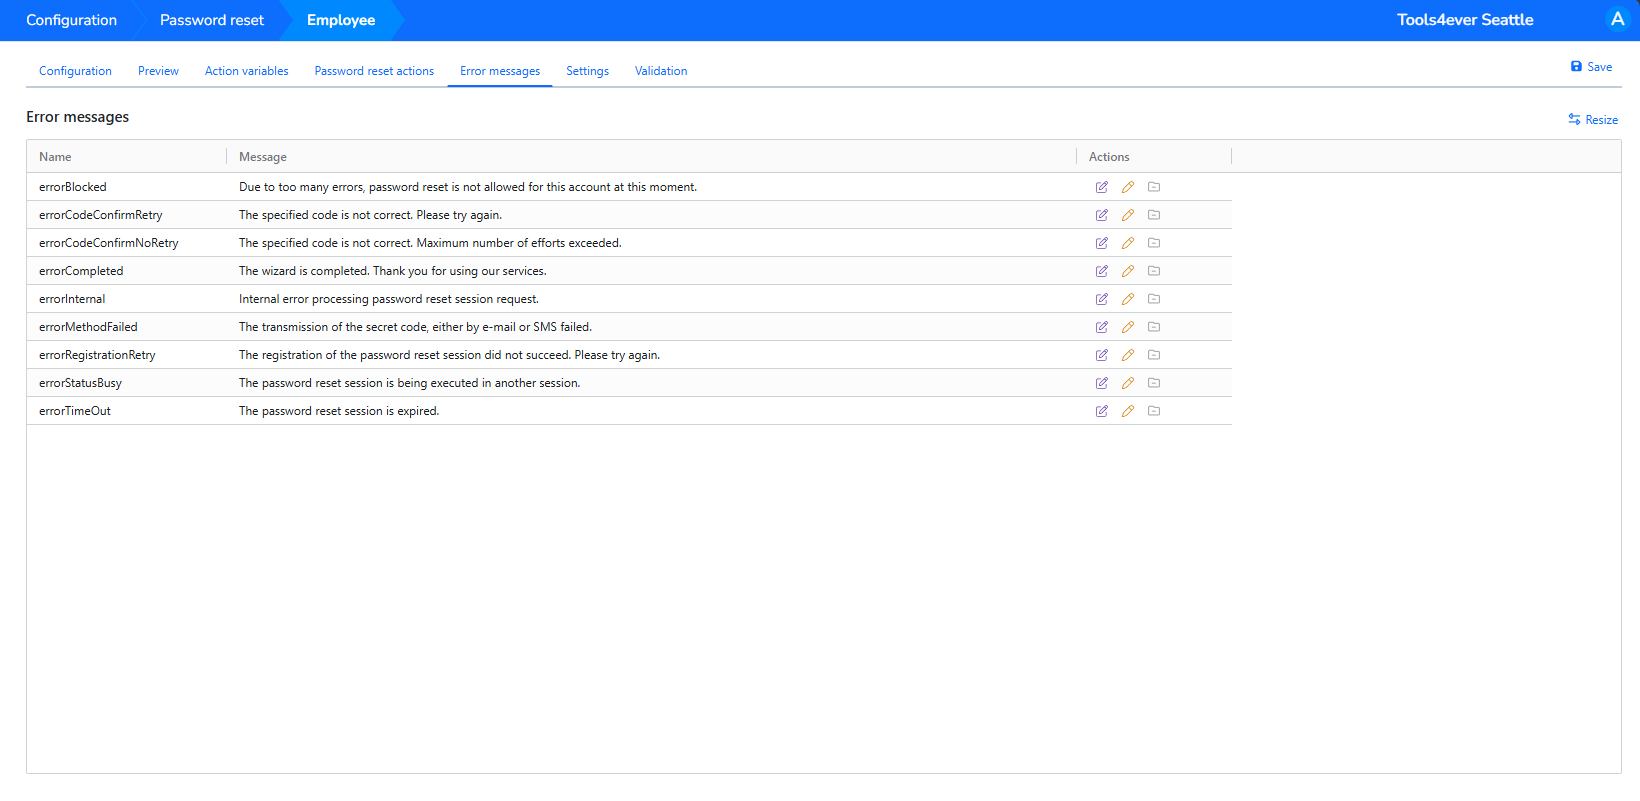Click 'Tools4ever Seattle' header text

click(x=1465, y=20)
